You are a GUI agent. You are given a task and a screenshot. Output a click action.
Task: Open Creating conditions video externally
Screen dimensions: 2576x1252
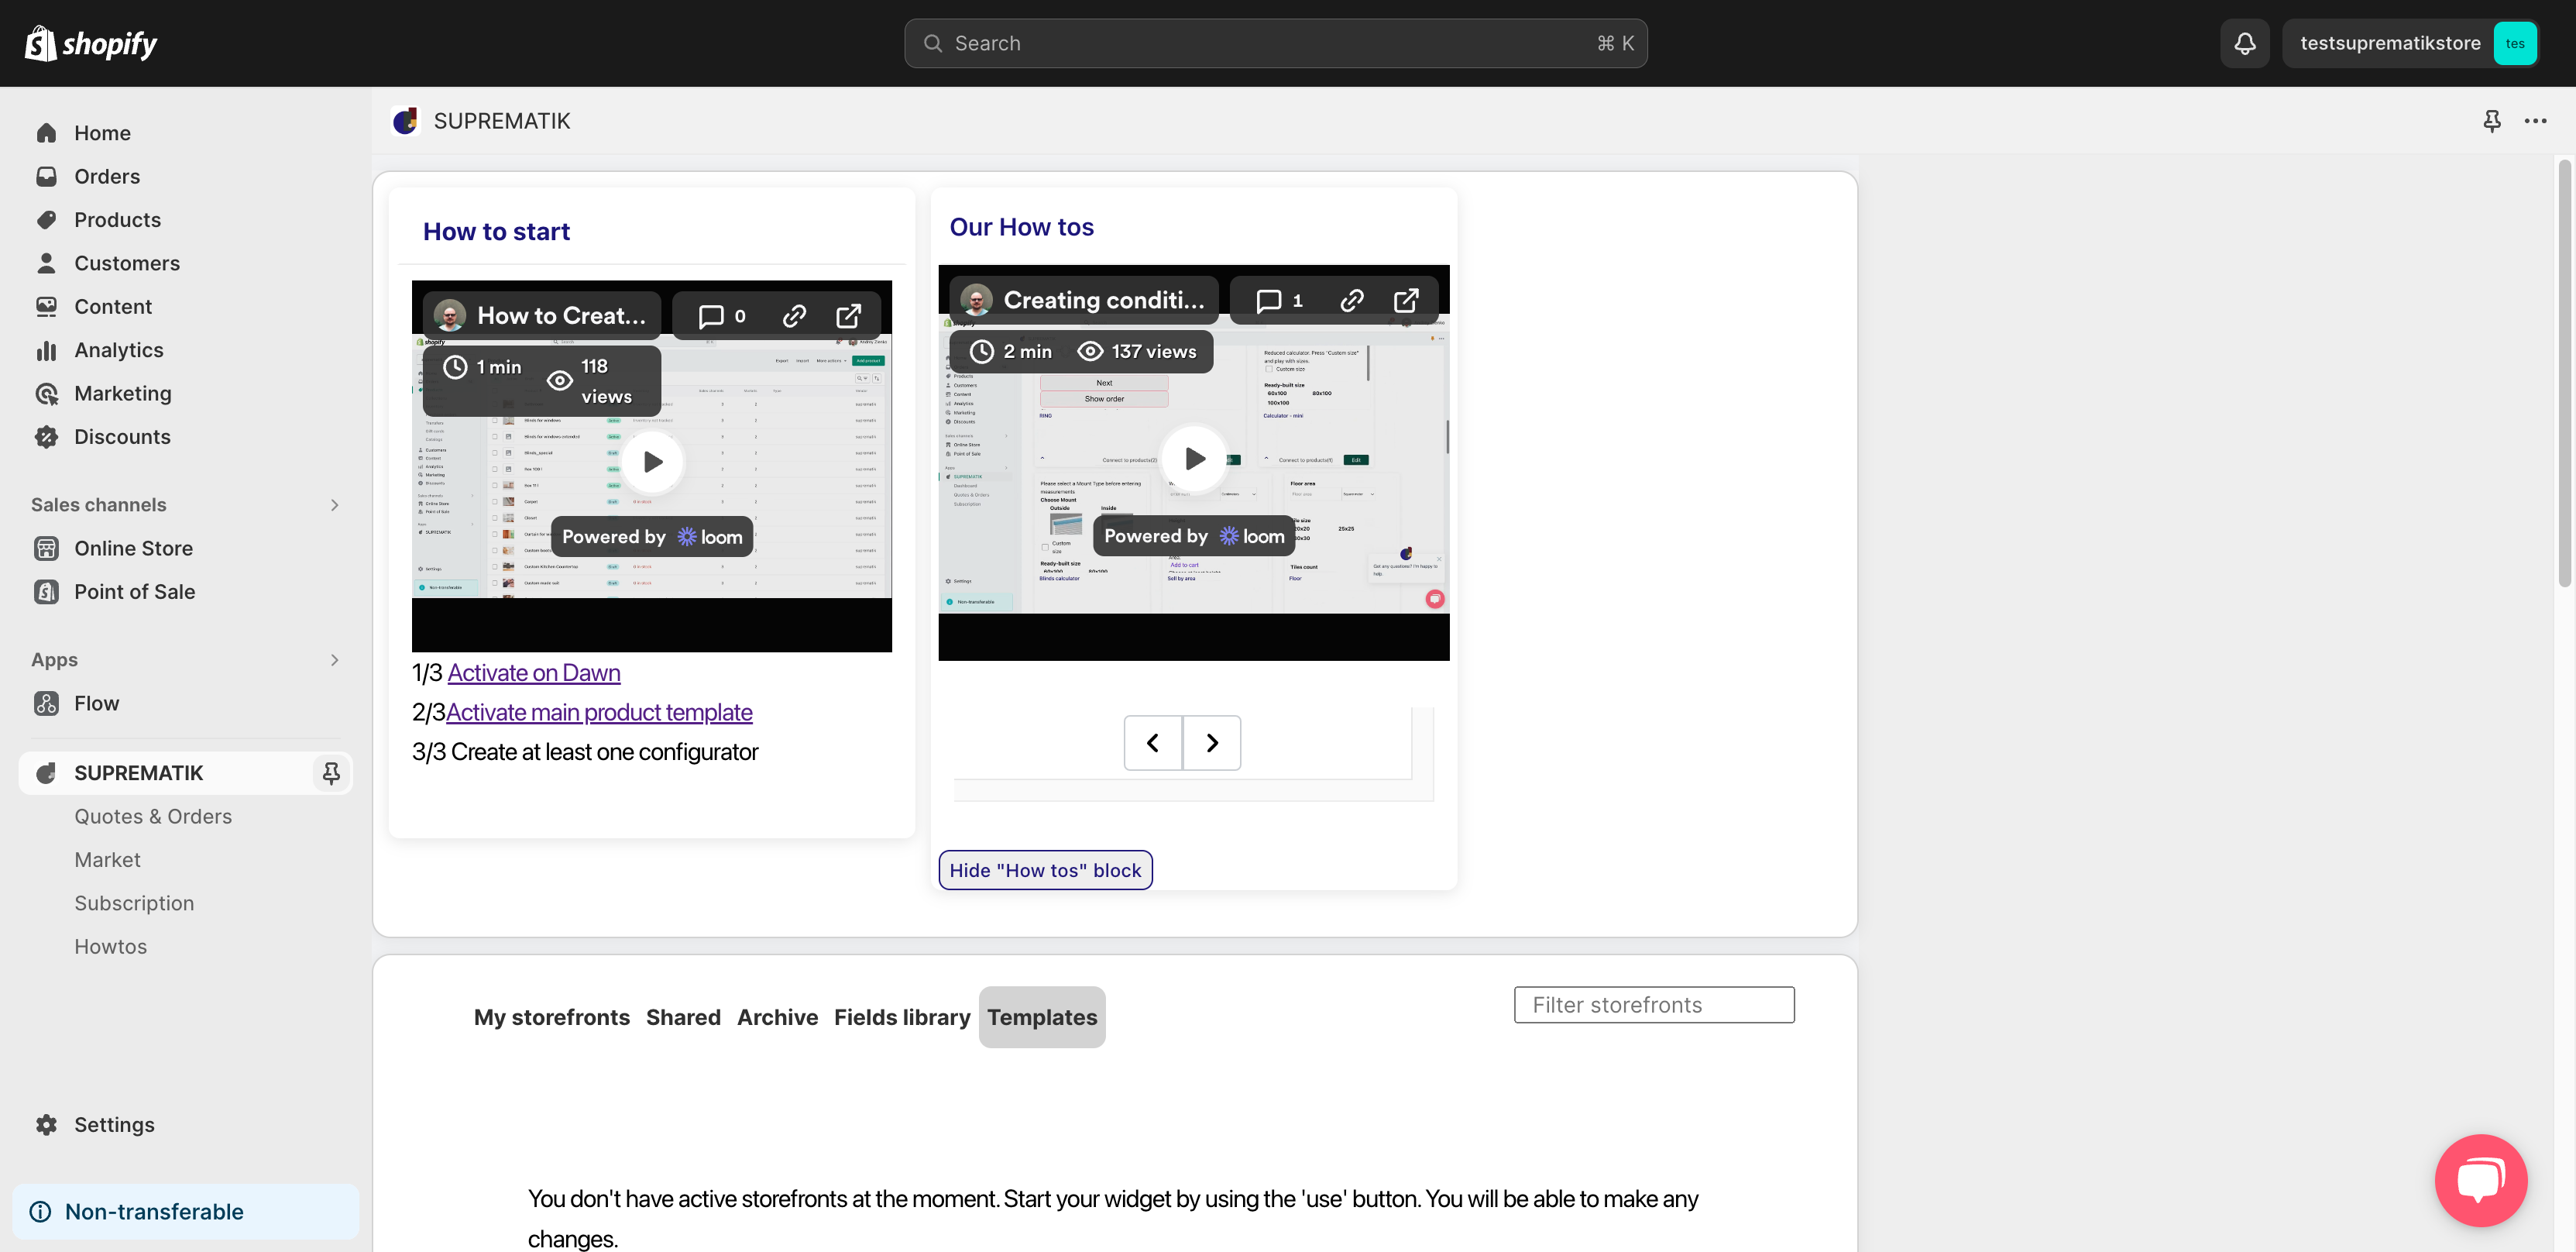(1406, 300)
